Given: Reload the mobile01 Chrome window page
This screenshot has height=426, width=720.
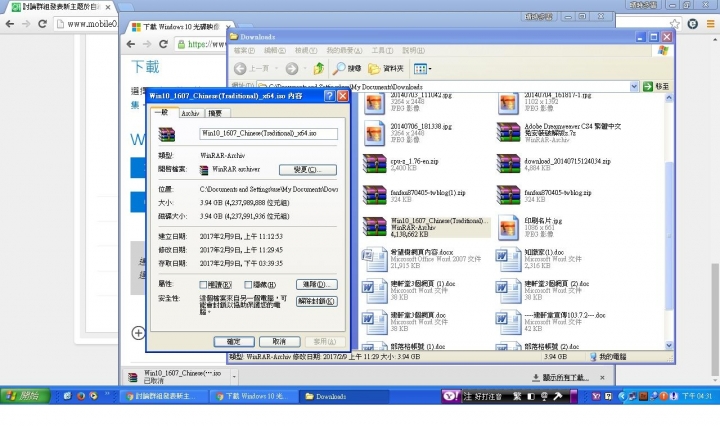Looking at the screenshot, I should [x=42, y=23].
